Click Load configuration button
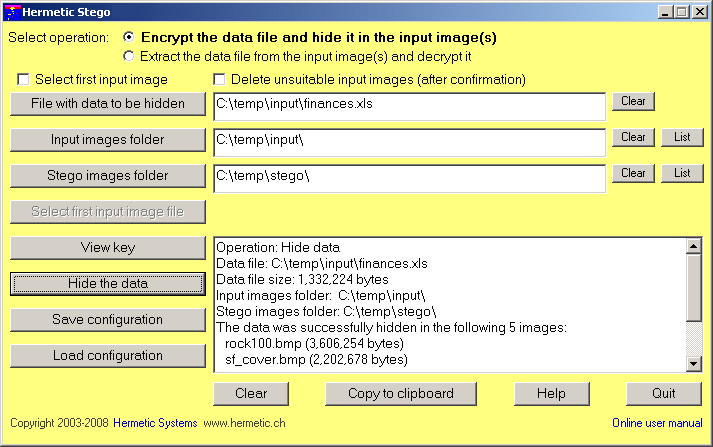The image size is (713, 447). point(108,355)
